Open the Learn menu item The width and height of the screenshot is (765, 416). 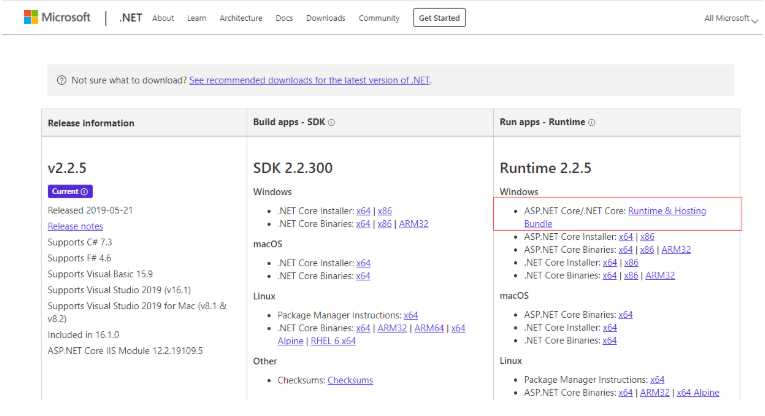(x=197, y=18)
